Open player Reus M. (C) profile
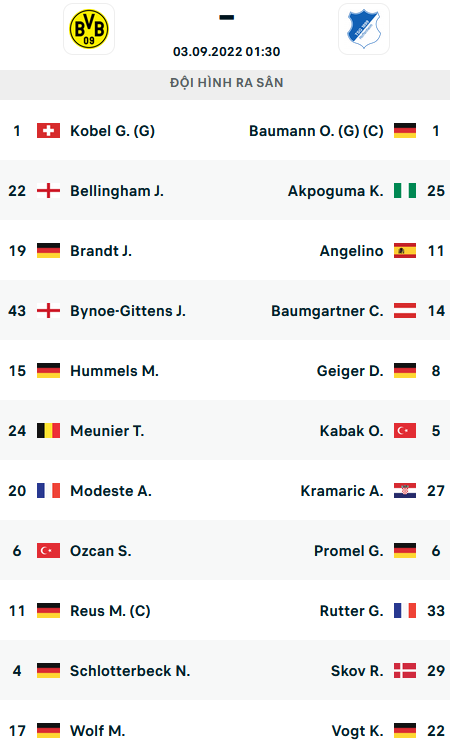 pos(110,611)
